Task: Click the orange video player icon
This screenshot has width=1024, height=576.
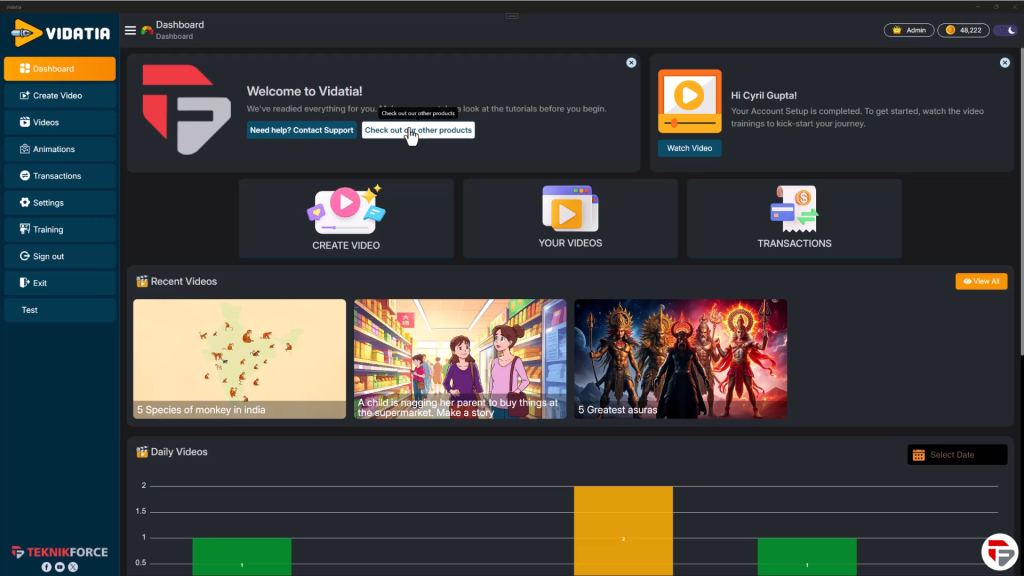Action: [690, 101]
